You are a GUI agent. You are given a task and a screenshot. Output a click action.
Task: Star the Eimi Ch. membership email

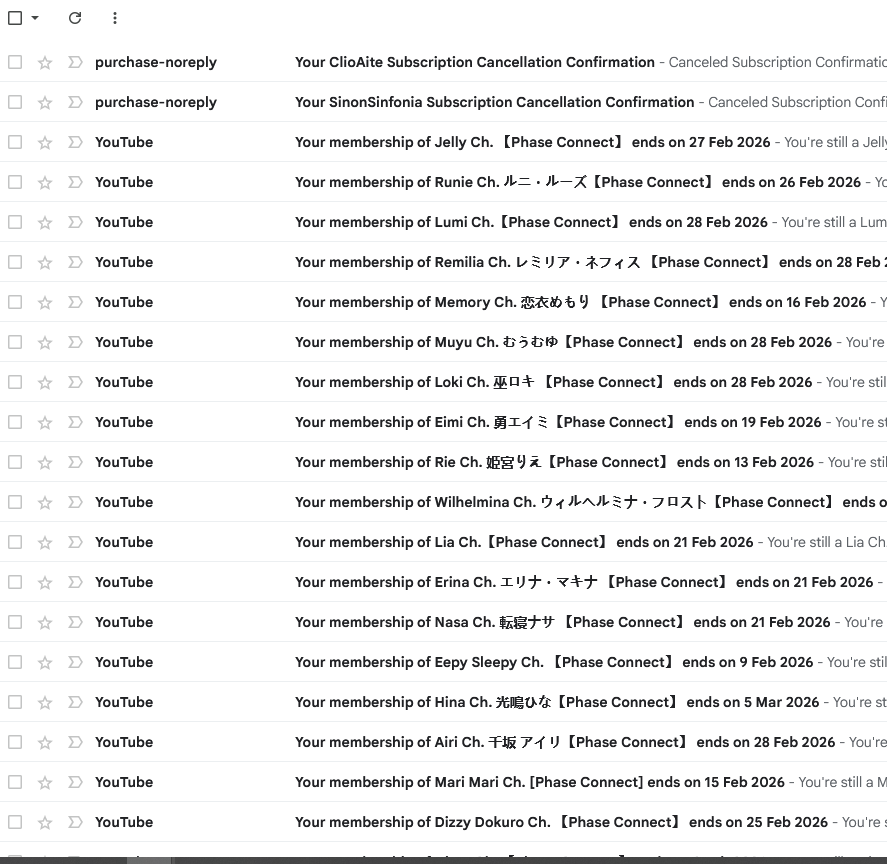(x=45, y=423)
